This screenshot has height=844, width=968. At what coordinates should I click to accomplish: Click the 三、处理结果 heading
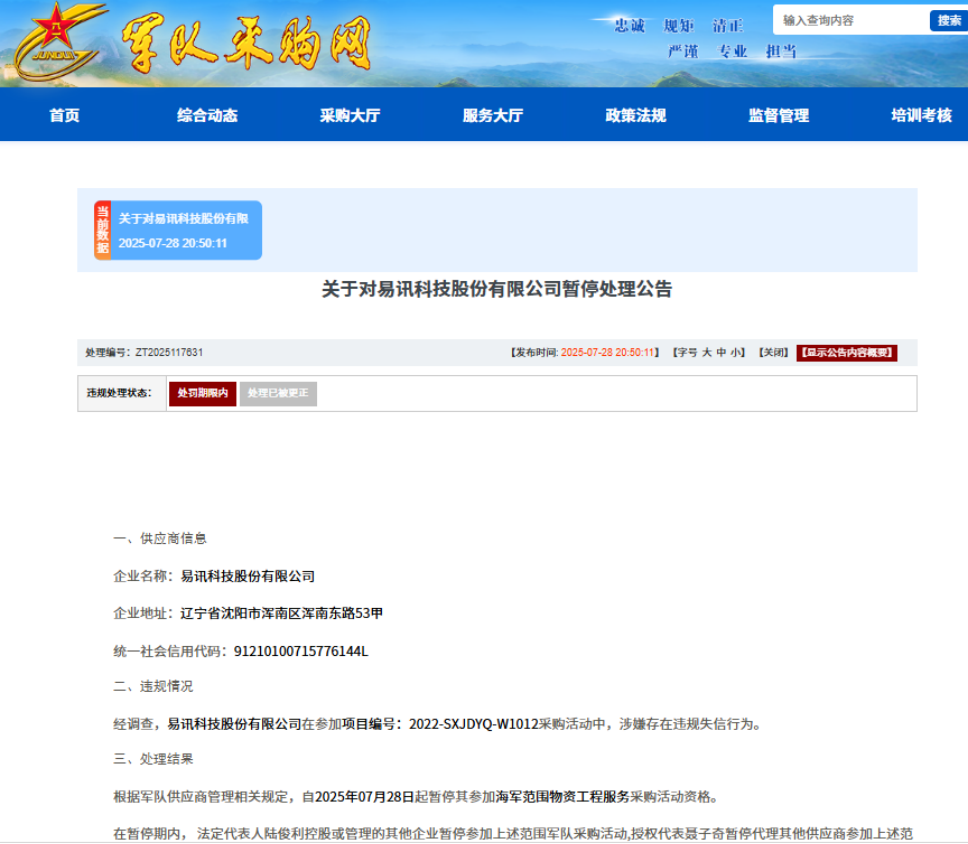[x=153, y=759]
